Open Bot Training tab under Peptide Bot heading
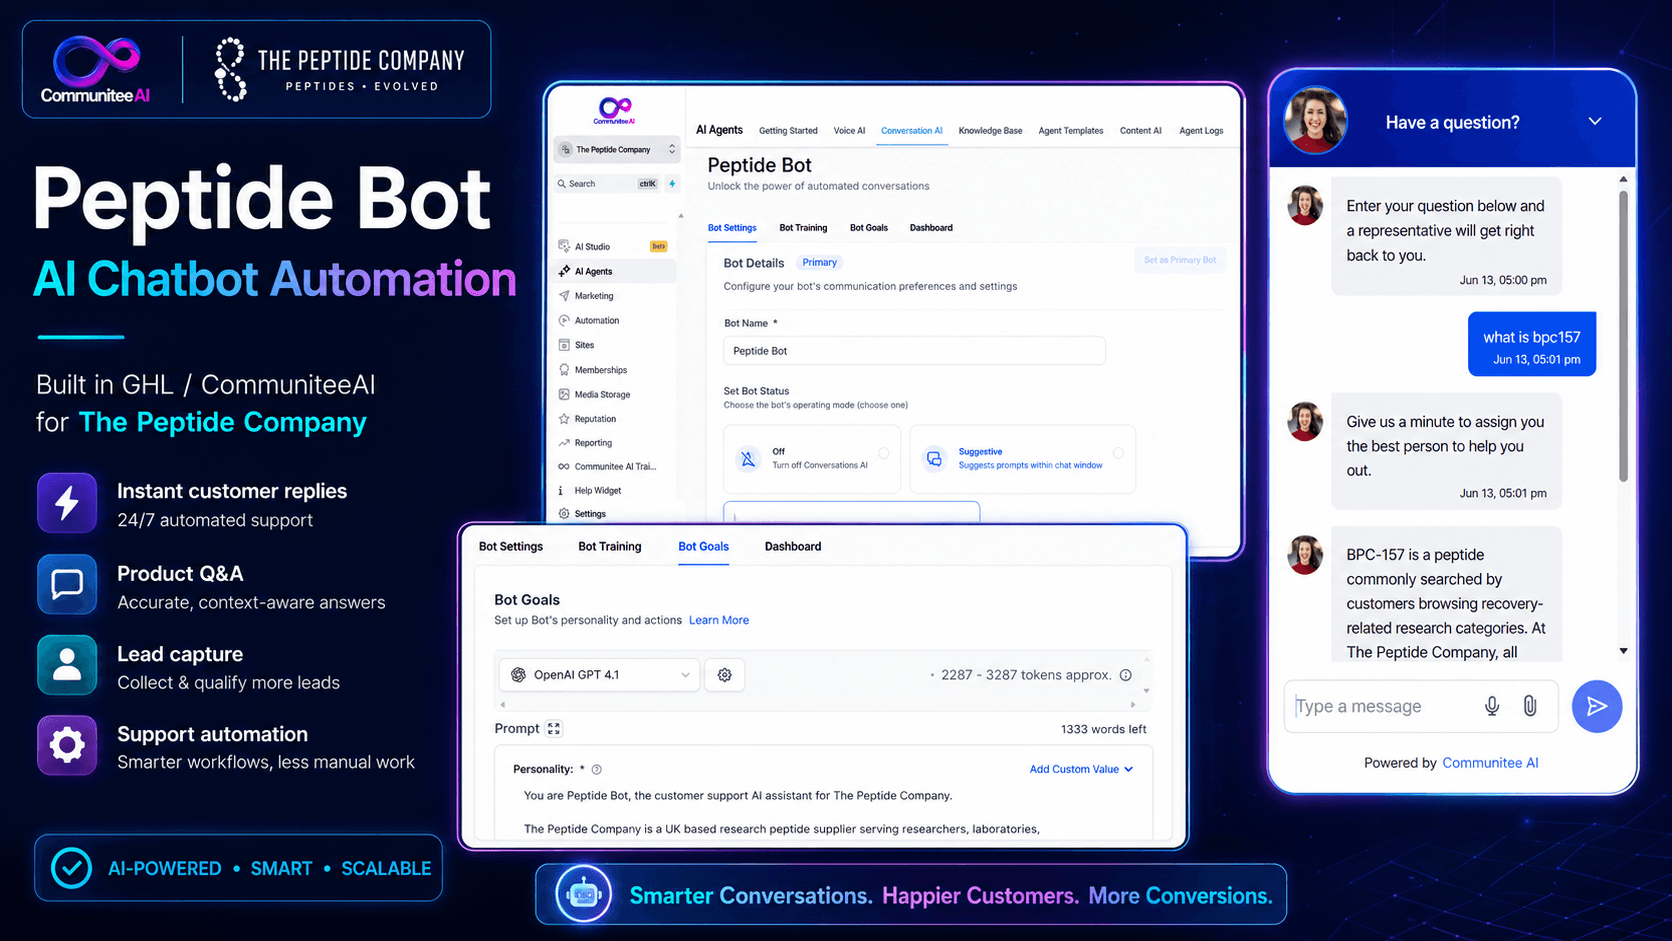 (x=803, y=228)
